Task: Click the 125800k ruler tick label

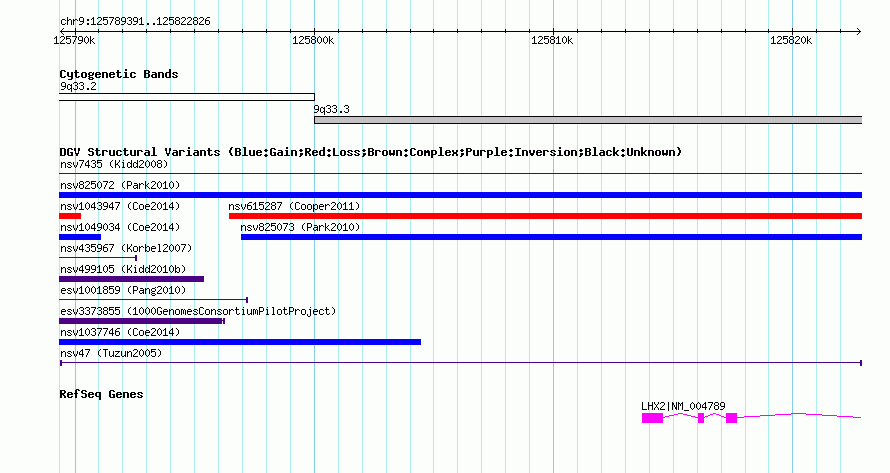Action: click(x=313, y=40)
